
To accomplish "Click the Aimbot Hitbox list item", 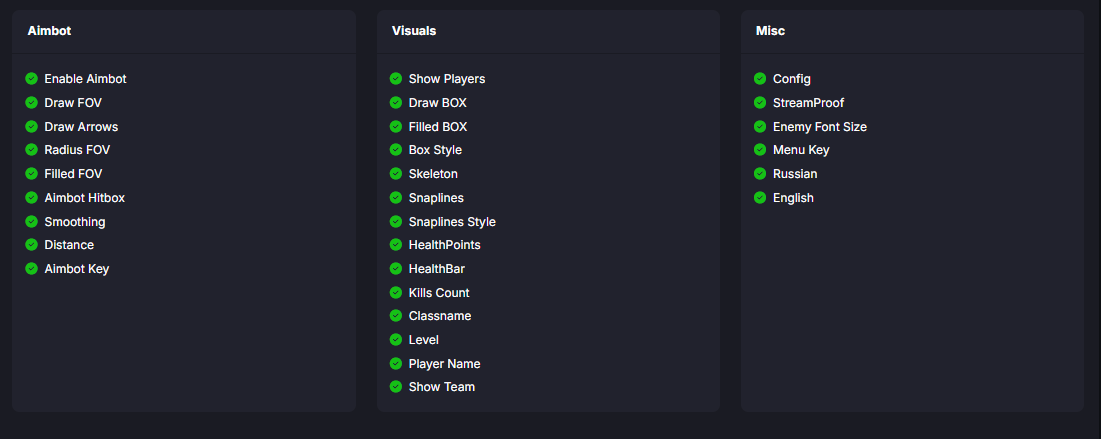I will click(x=85, y=198).
